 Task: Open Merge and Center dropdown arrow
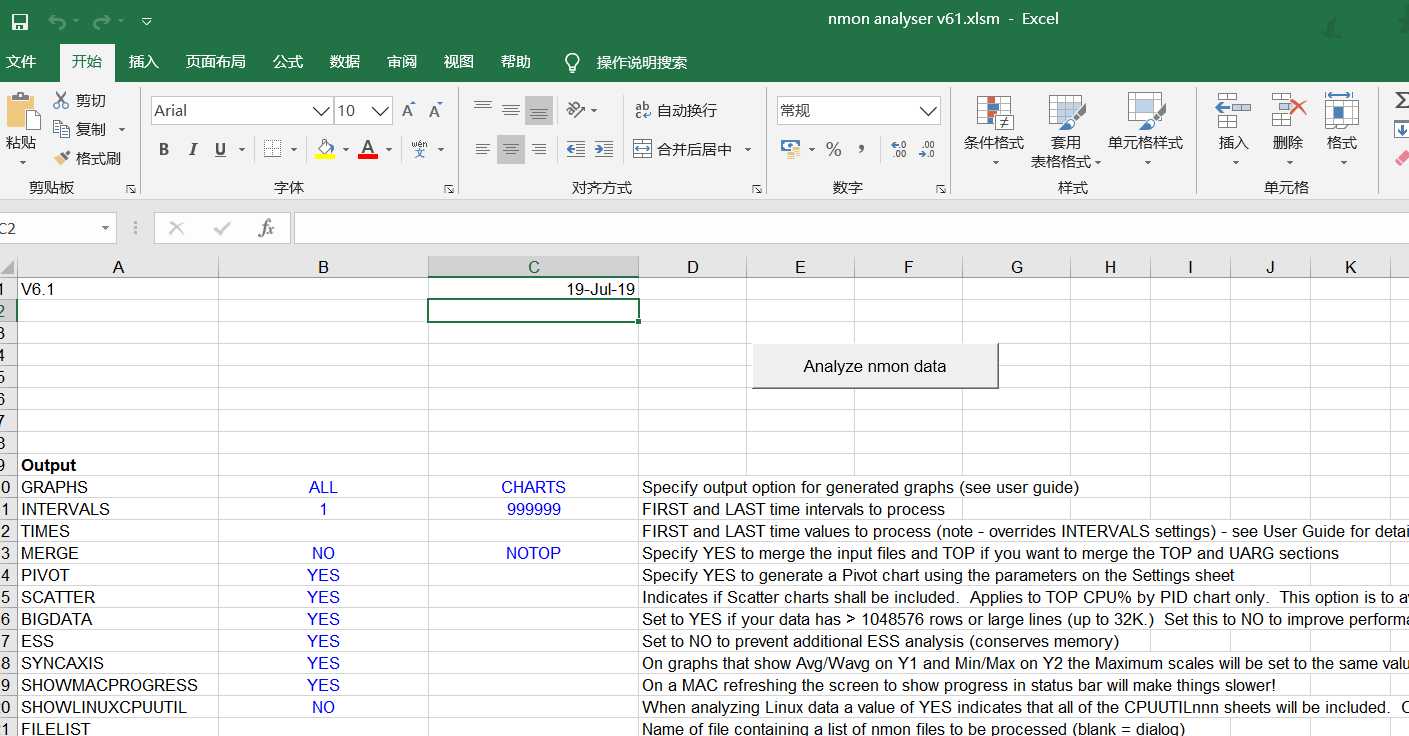point(748,150)
